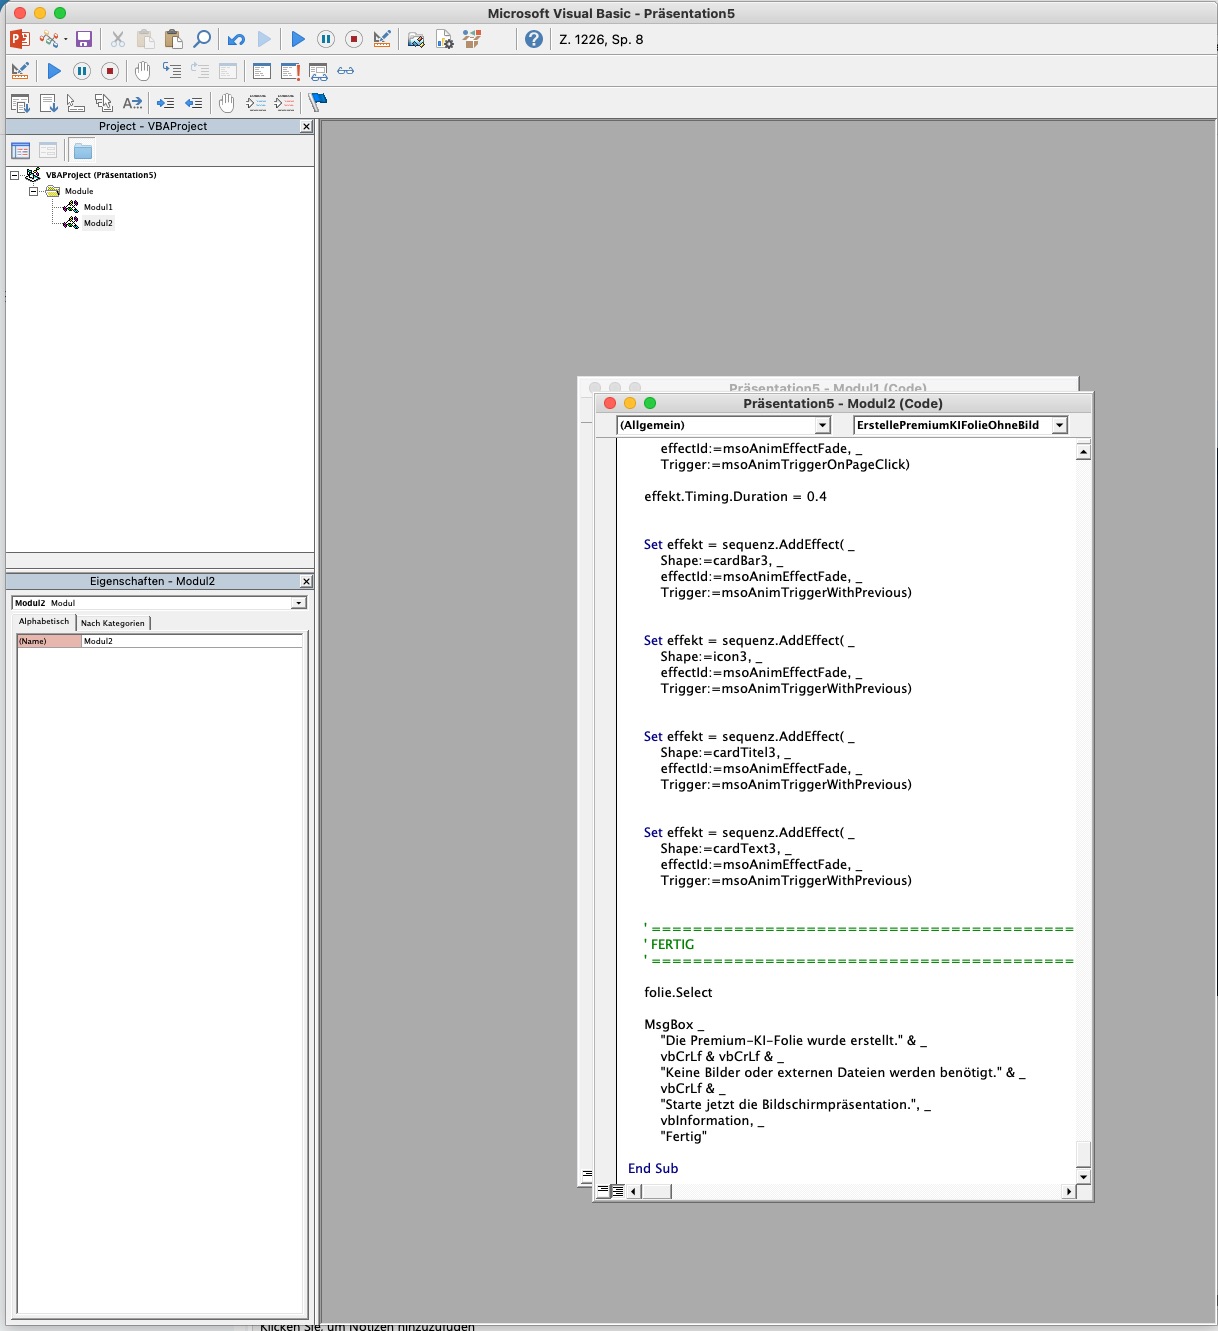Open the ErstellePremiumKIFolieOhneBild procedure dropdown
The height and width of the screenshot is (1331, 1218).
1059,426
